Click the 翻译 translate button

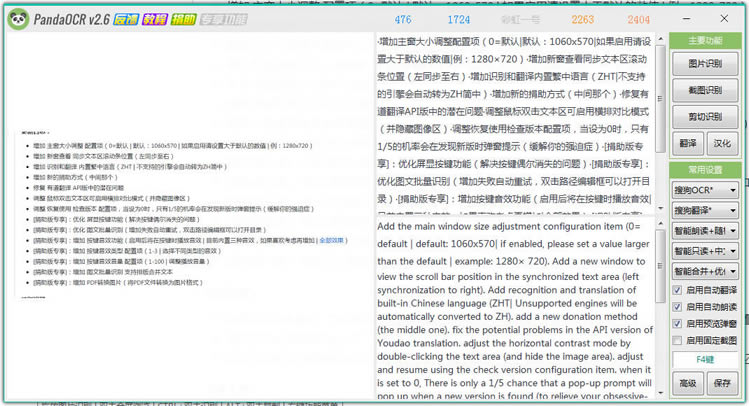click(688, 143)
